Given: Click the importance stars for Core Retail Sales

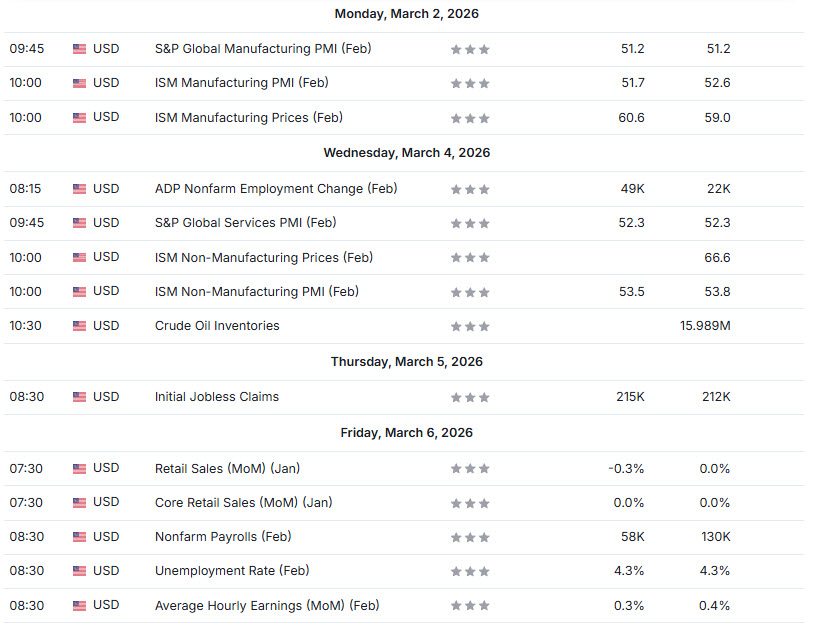Looking at the screenshot, I should point(470,503).
